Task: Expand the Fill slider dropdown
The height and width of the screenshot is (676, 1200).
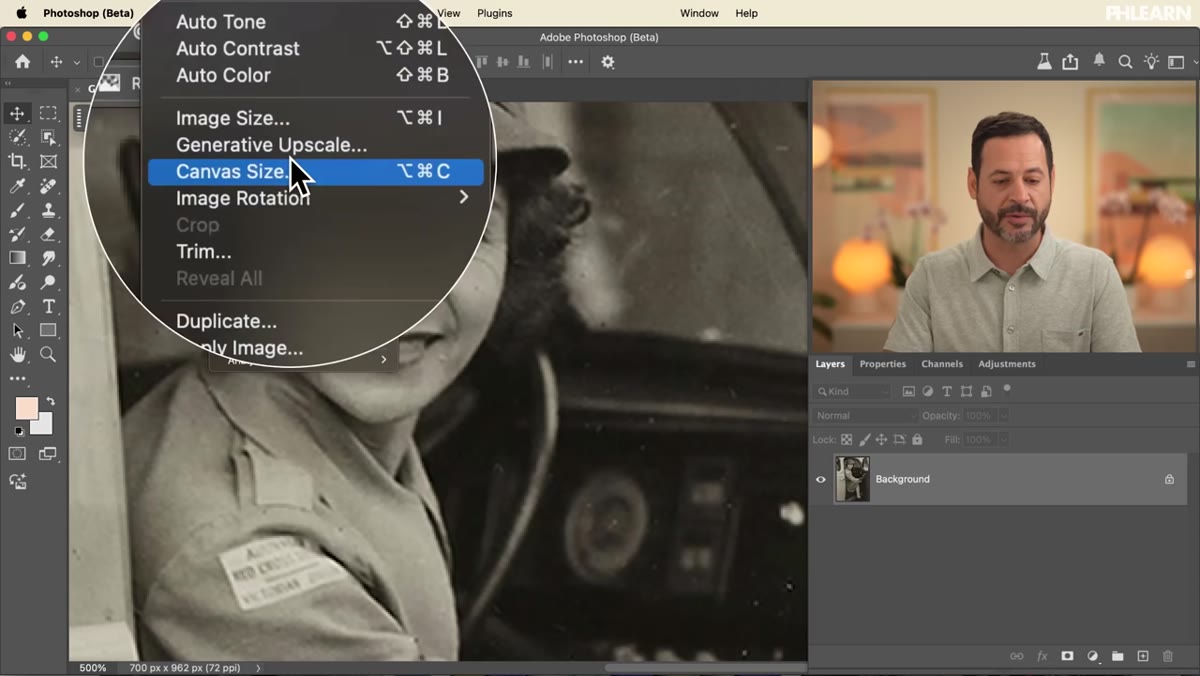Action: click(1003, 439)
